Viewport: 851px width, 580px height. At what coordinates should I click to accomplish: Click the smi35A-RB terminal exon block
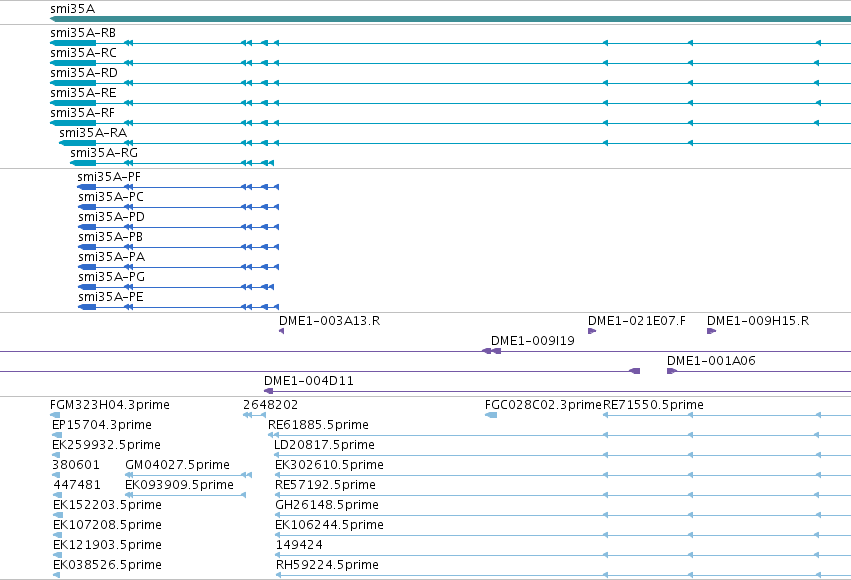click(x=73, y=43)
